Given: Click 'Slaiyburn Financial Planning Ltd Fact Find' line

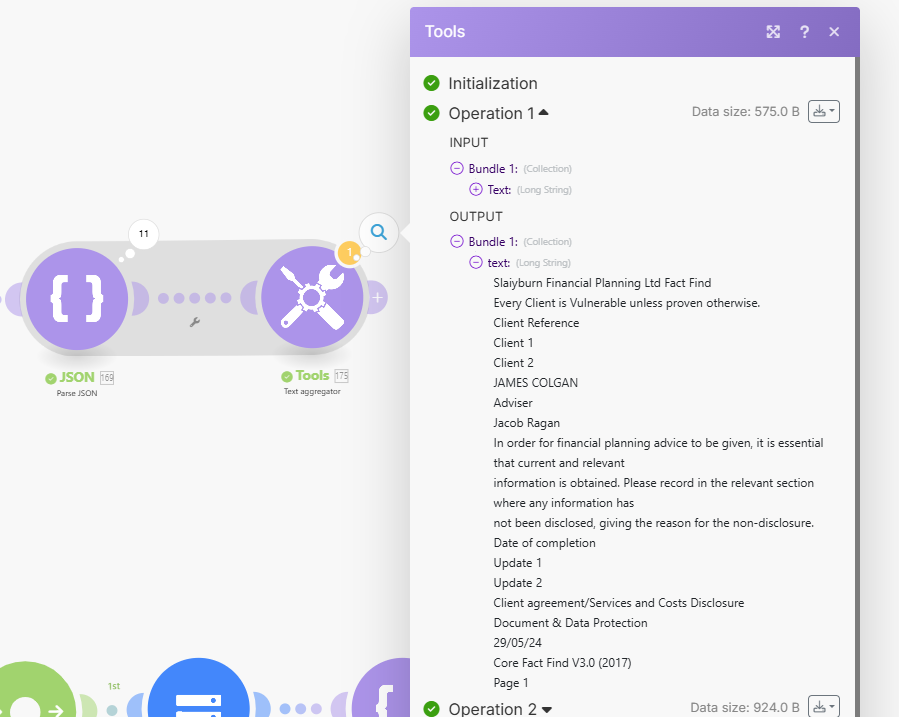Looking at the screenshot, I should tap(602, 283).
